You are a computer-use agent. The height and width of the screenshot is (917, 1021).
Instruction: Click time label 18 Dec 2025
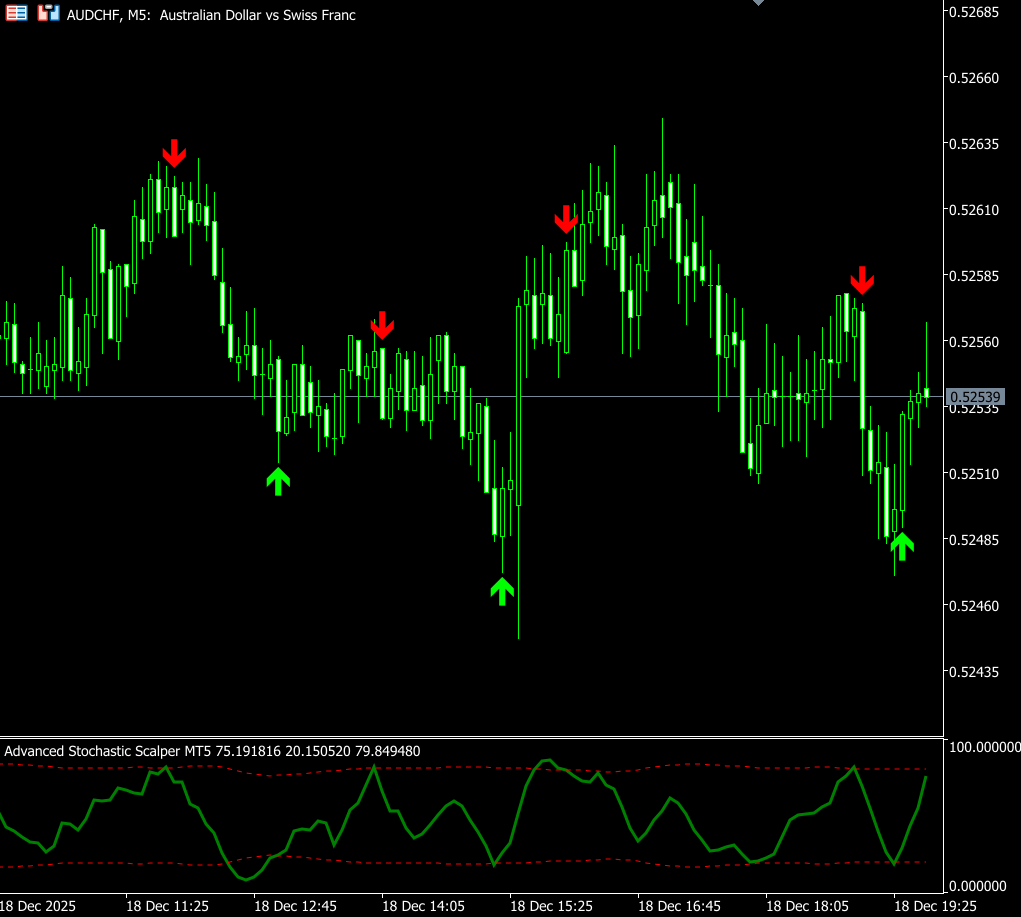pyautogui.click(x=38, y=906)
